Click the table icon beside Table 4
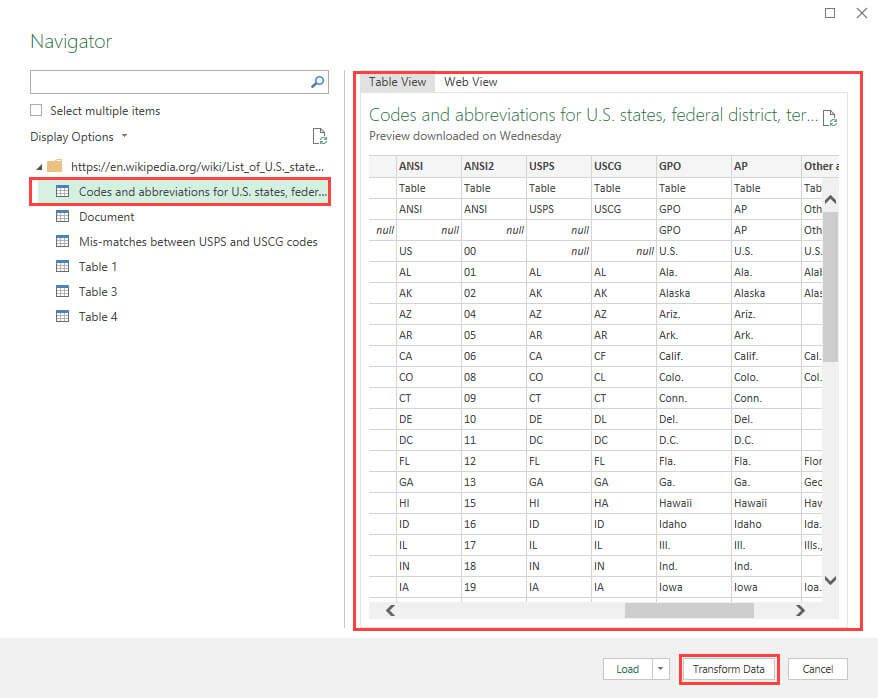 click(63, 317)
